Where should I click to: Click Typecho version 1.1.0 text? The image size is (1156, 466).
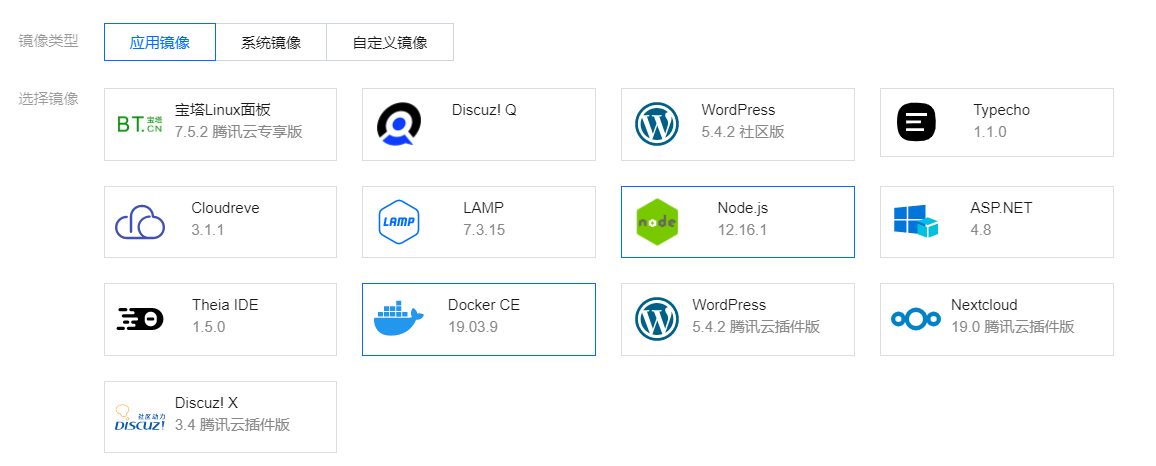(x=989, y=132)
